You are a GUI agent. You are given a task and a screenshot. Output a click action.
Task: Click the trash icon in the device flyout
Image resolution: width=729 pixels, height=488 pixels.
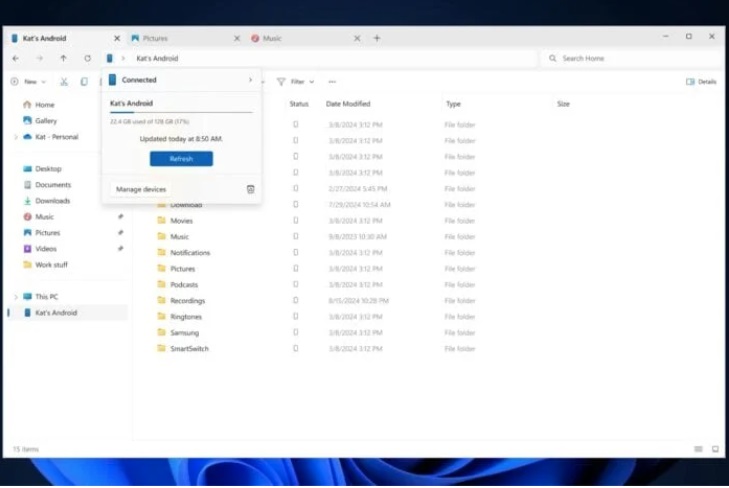pyautogui.click(x=250, y=189)
